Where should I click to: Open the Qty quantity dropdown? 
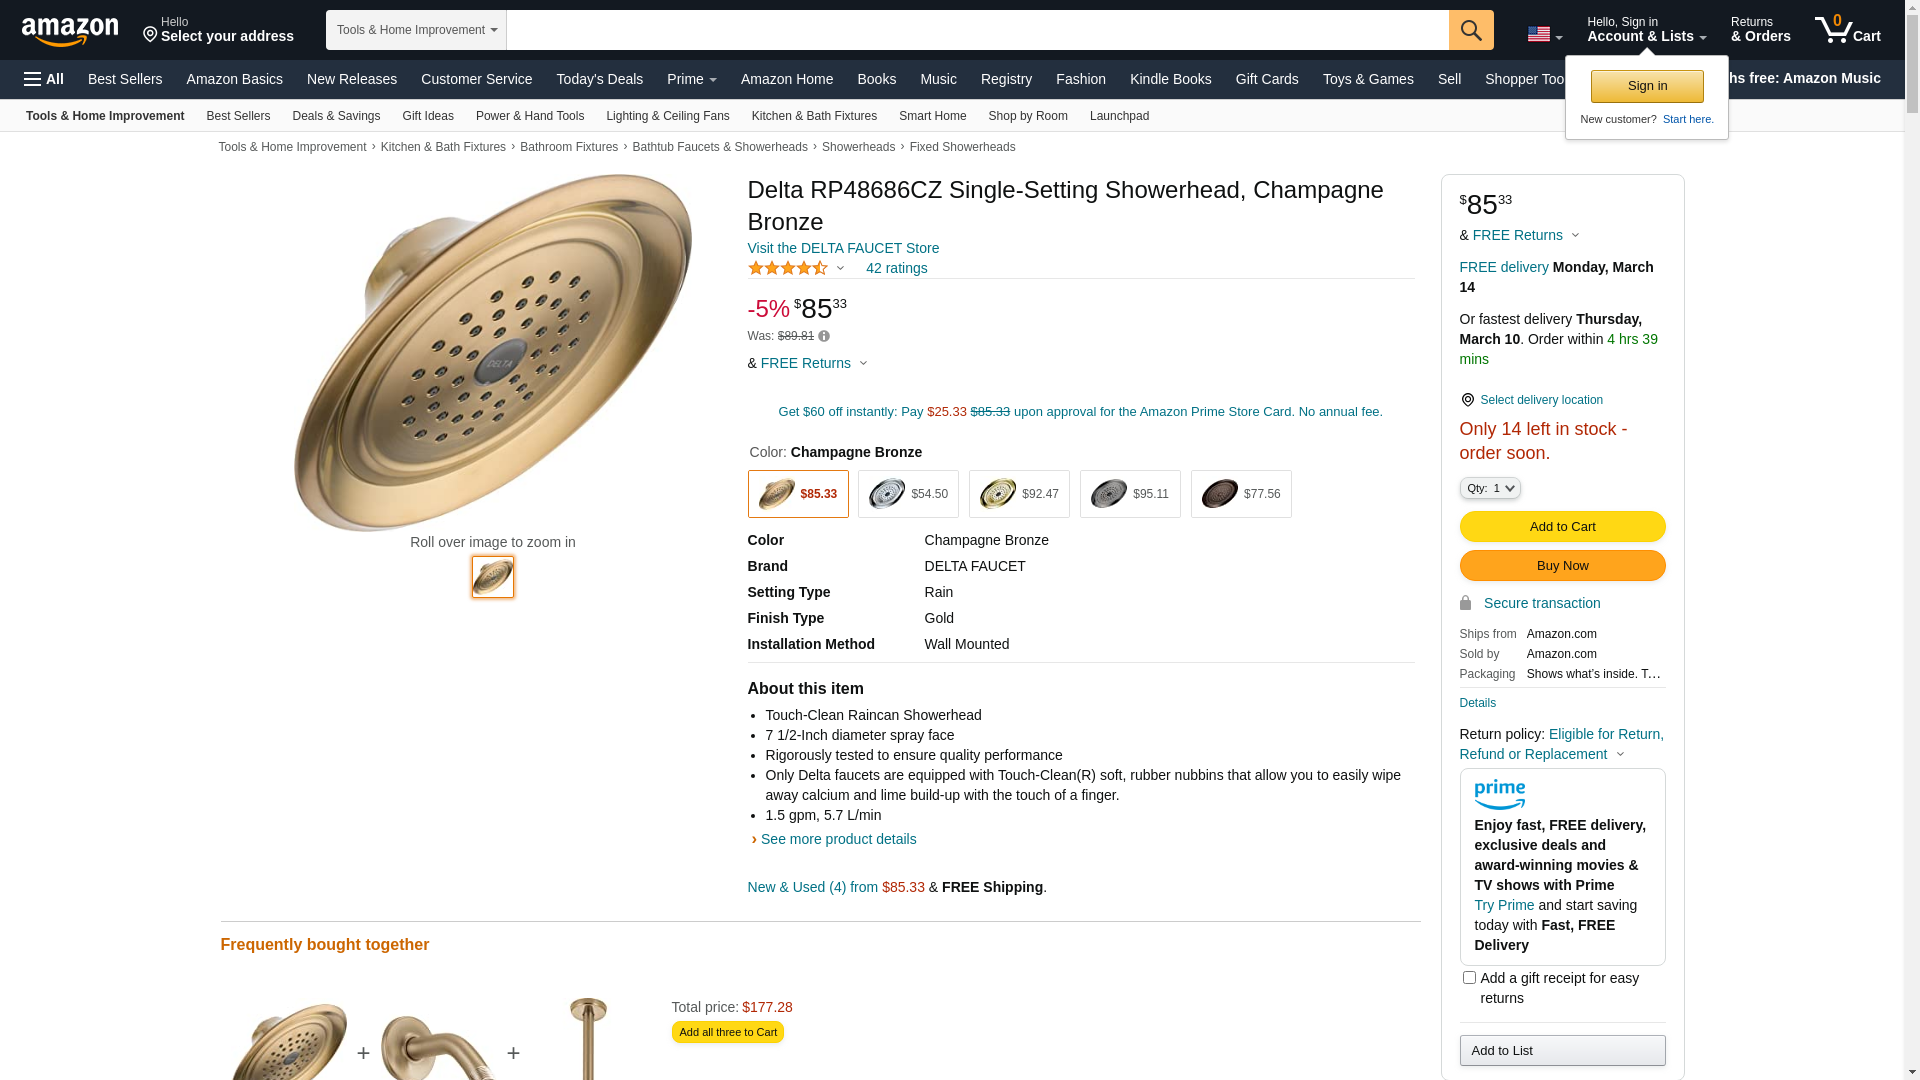click(x=1490, y=488)
